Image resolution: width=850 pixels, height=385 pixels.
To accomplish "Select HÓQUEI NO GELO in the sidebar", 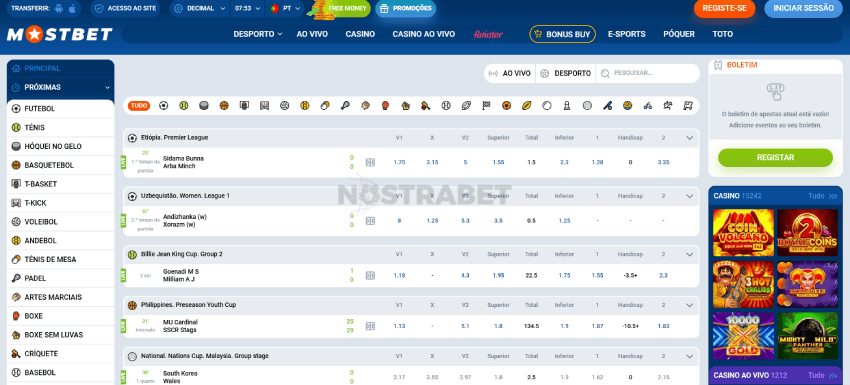I will (x=60, y=146).
